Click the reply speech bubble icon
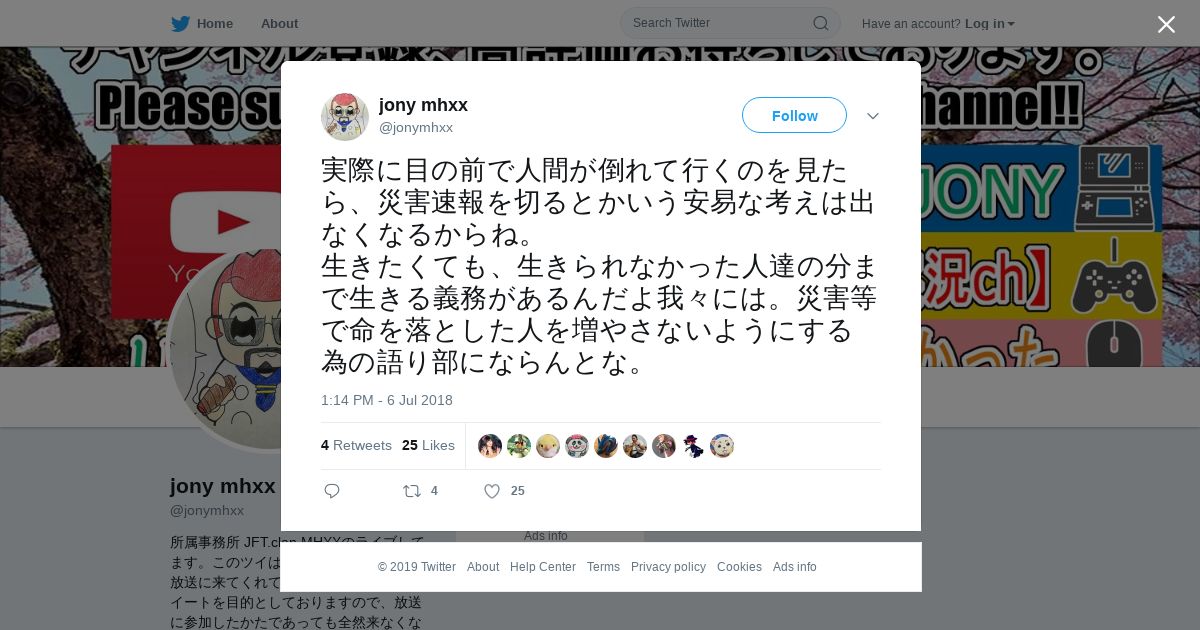The height and width of the screenshot is (630, 1200). tap(332, 491)
